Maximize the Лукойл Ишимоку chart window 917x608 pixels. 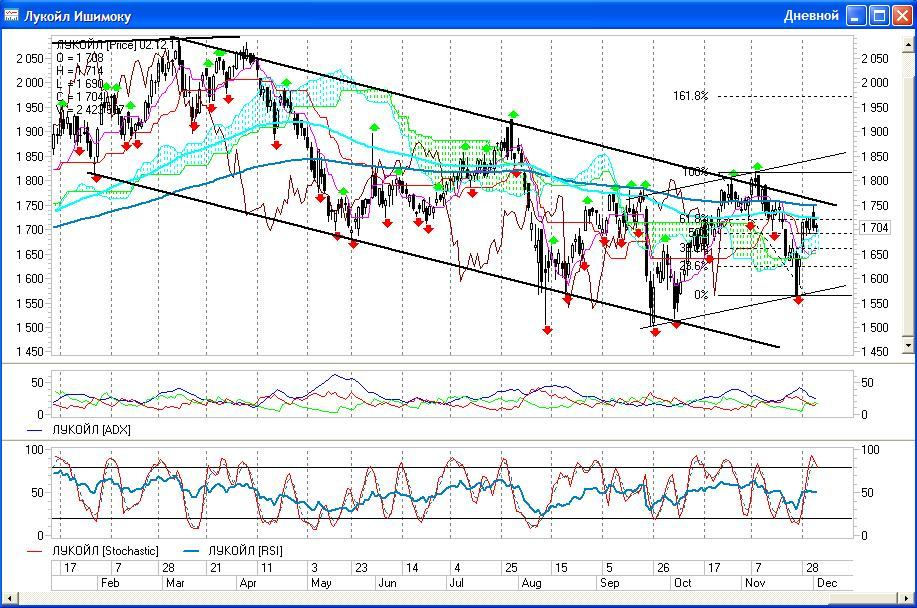point(879,15)
